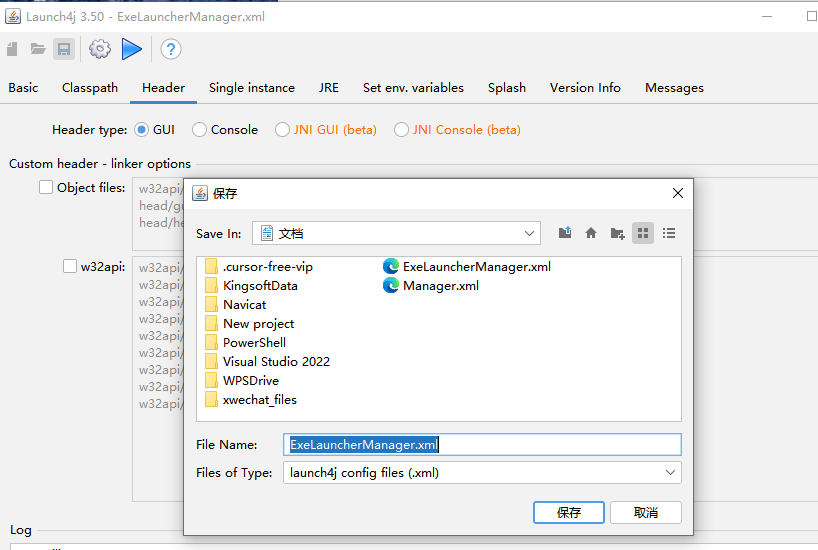Screen dimensions: 818x550
Task: Switch to the Basic tab
Action: [x=23, y=88]
